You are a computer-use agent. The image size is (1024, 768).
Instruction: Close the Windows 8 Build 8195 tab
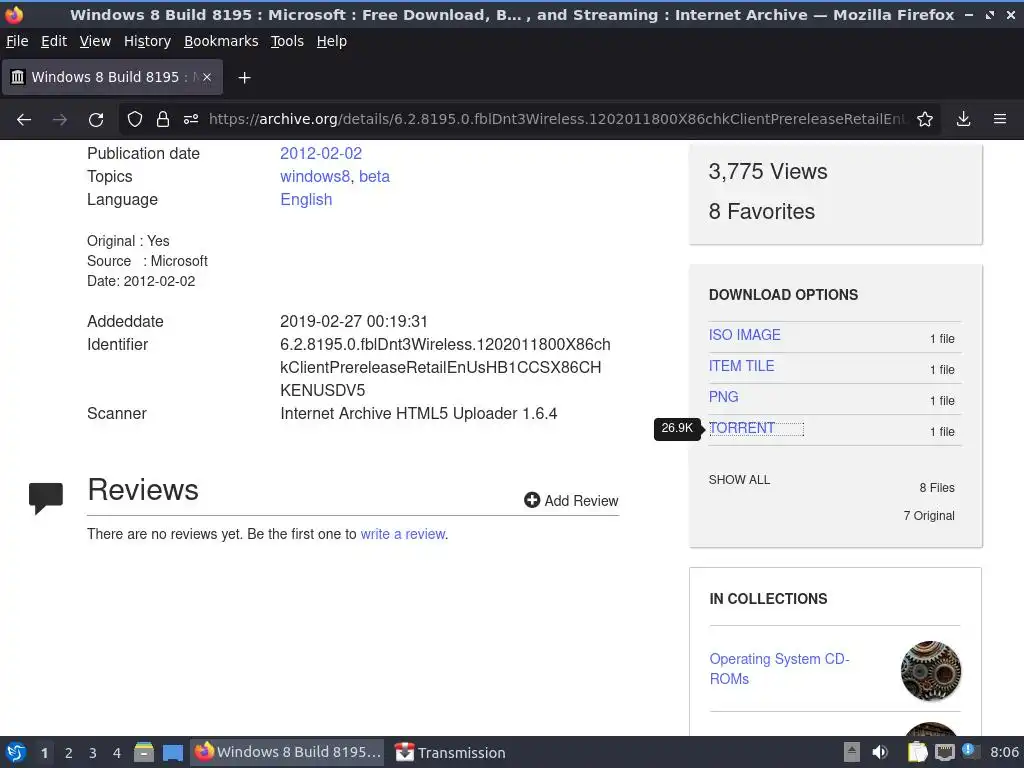tap(207, 77)
